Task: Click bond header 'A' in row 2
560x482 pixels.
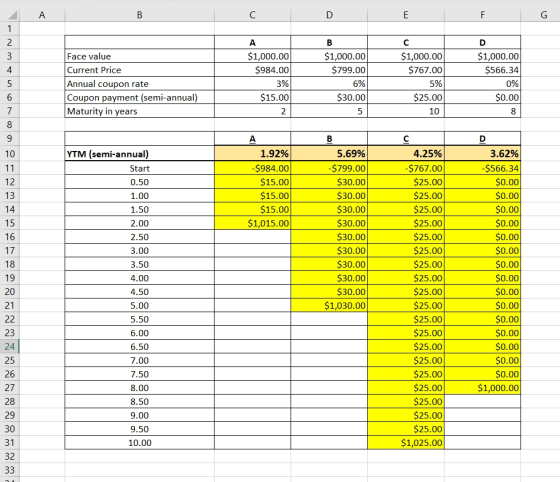Action: [x=252, y=42]
